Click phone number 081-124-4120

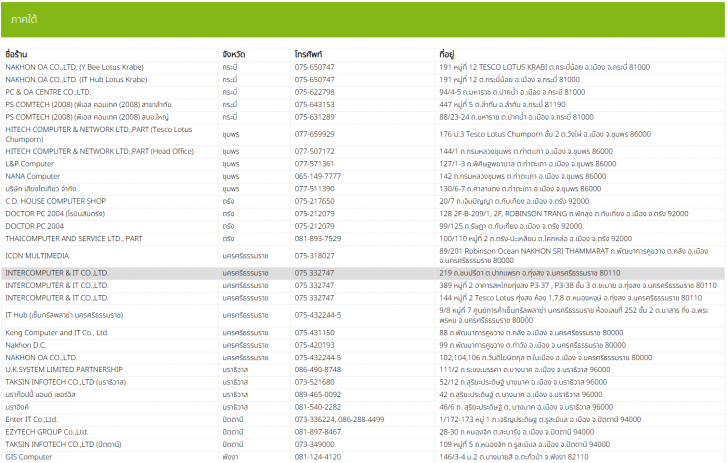click(x=318, y=457)
